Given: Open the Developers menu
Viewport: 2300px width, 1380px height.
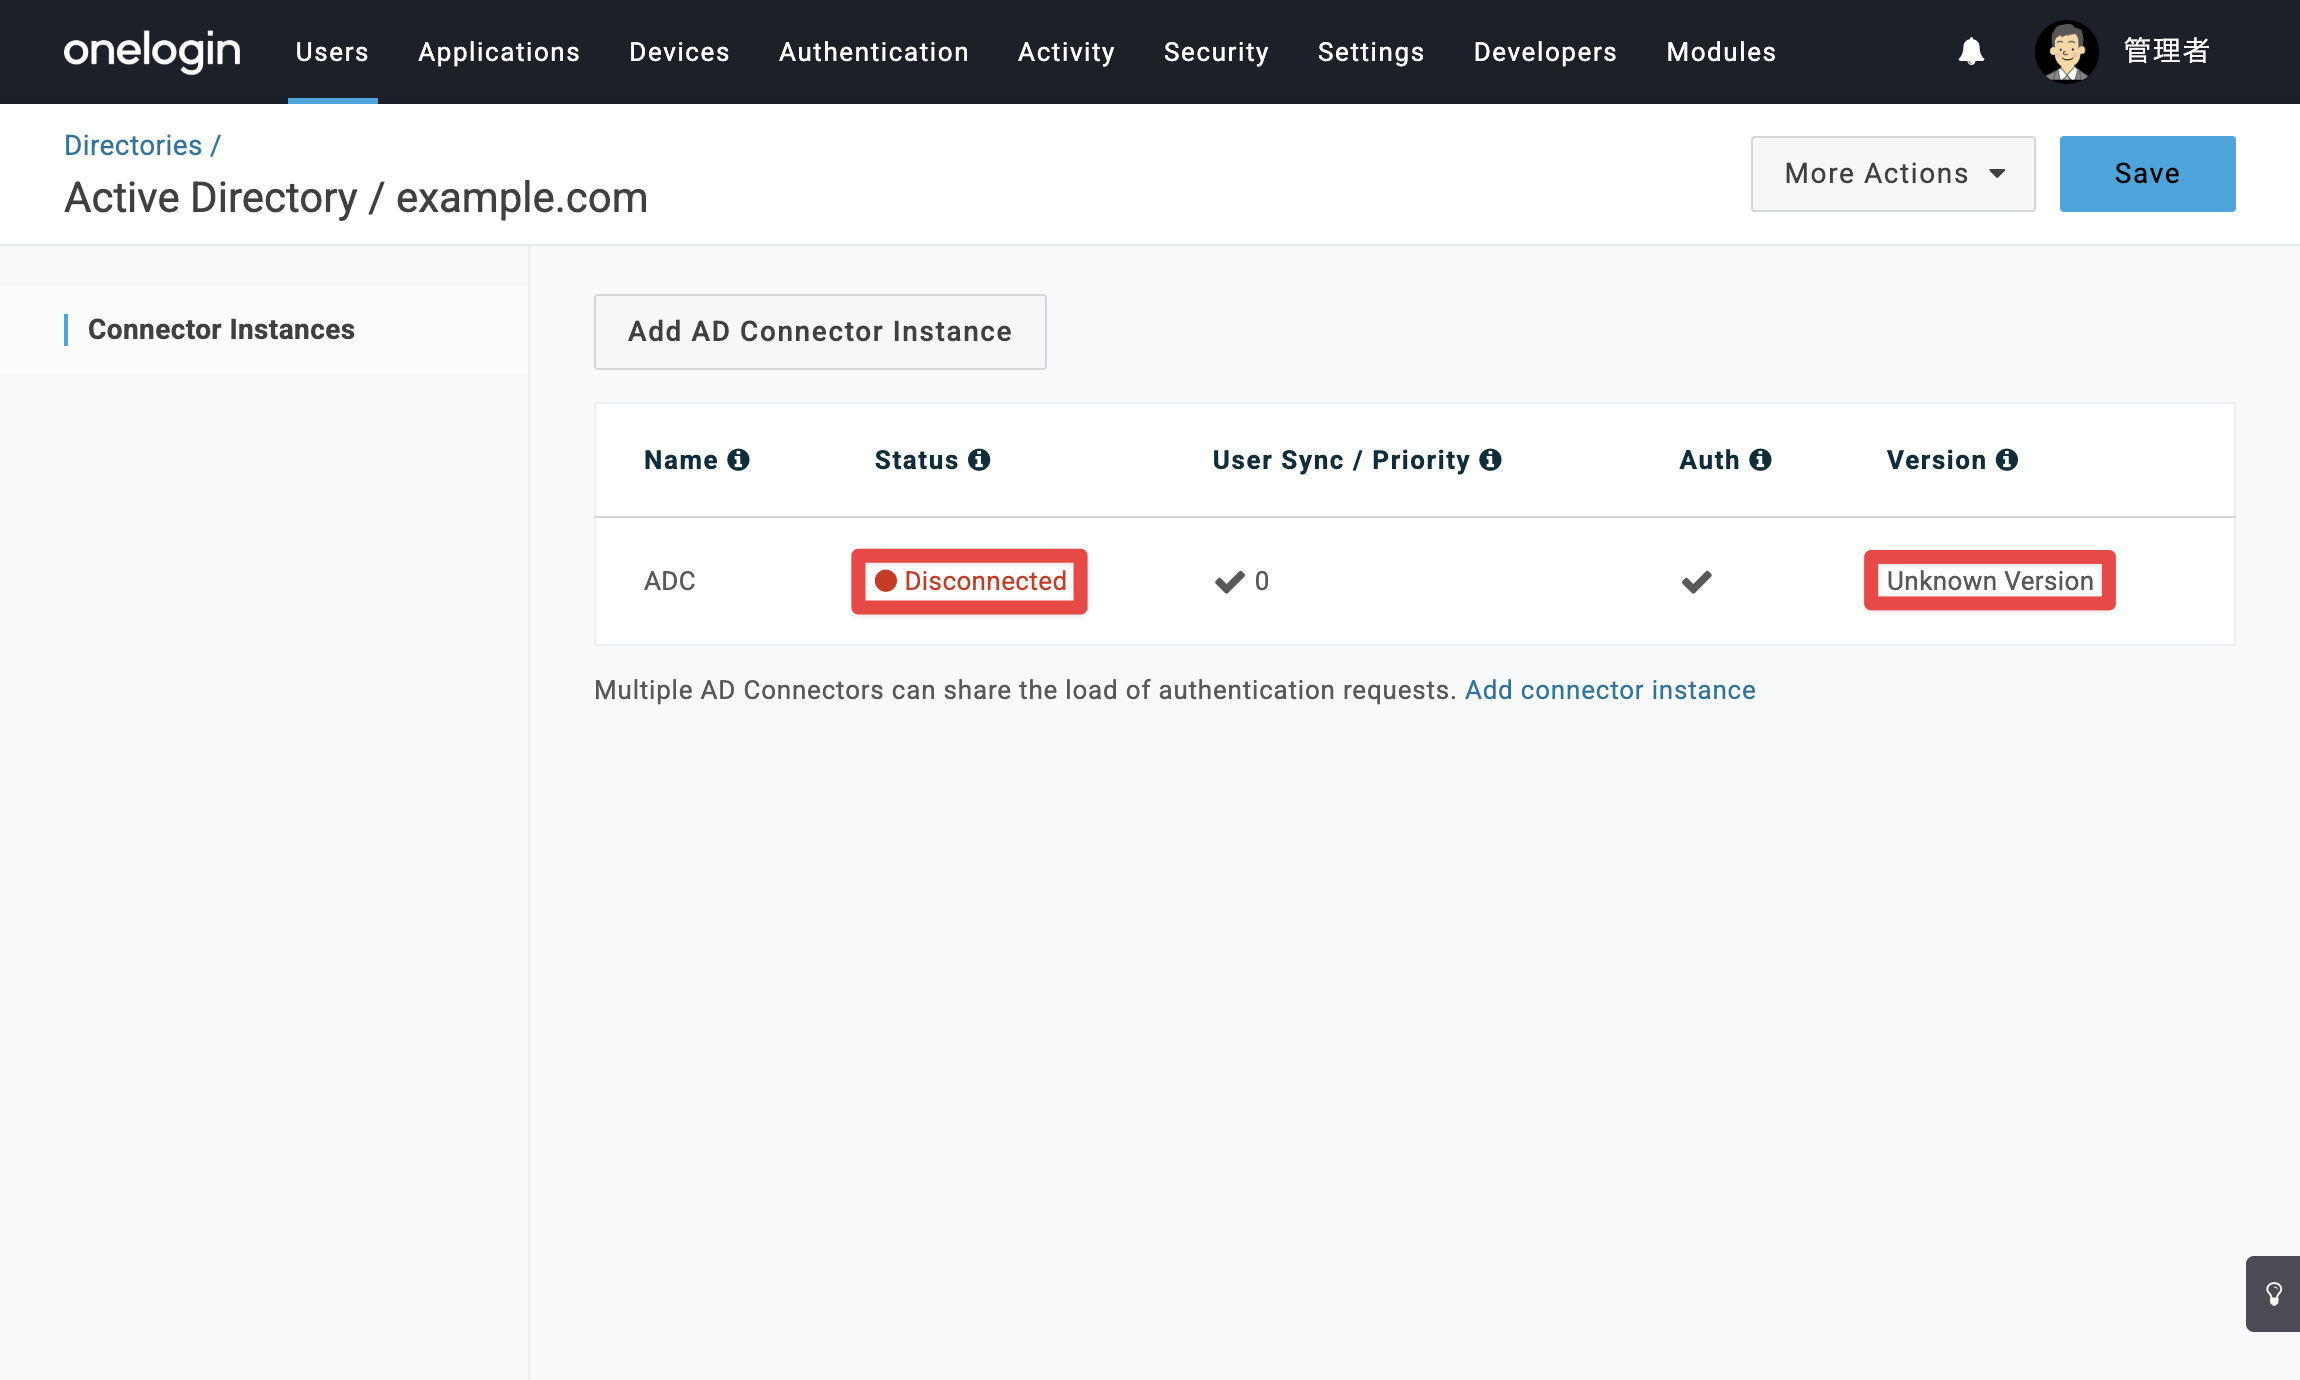Looking at the screenshot, I should (x=1545, y=52).
